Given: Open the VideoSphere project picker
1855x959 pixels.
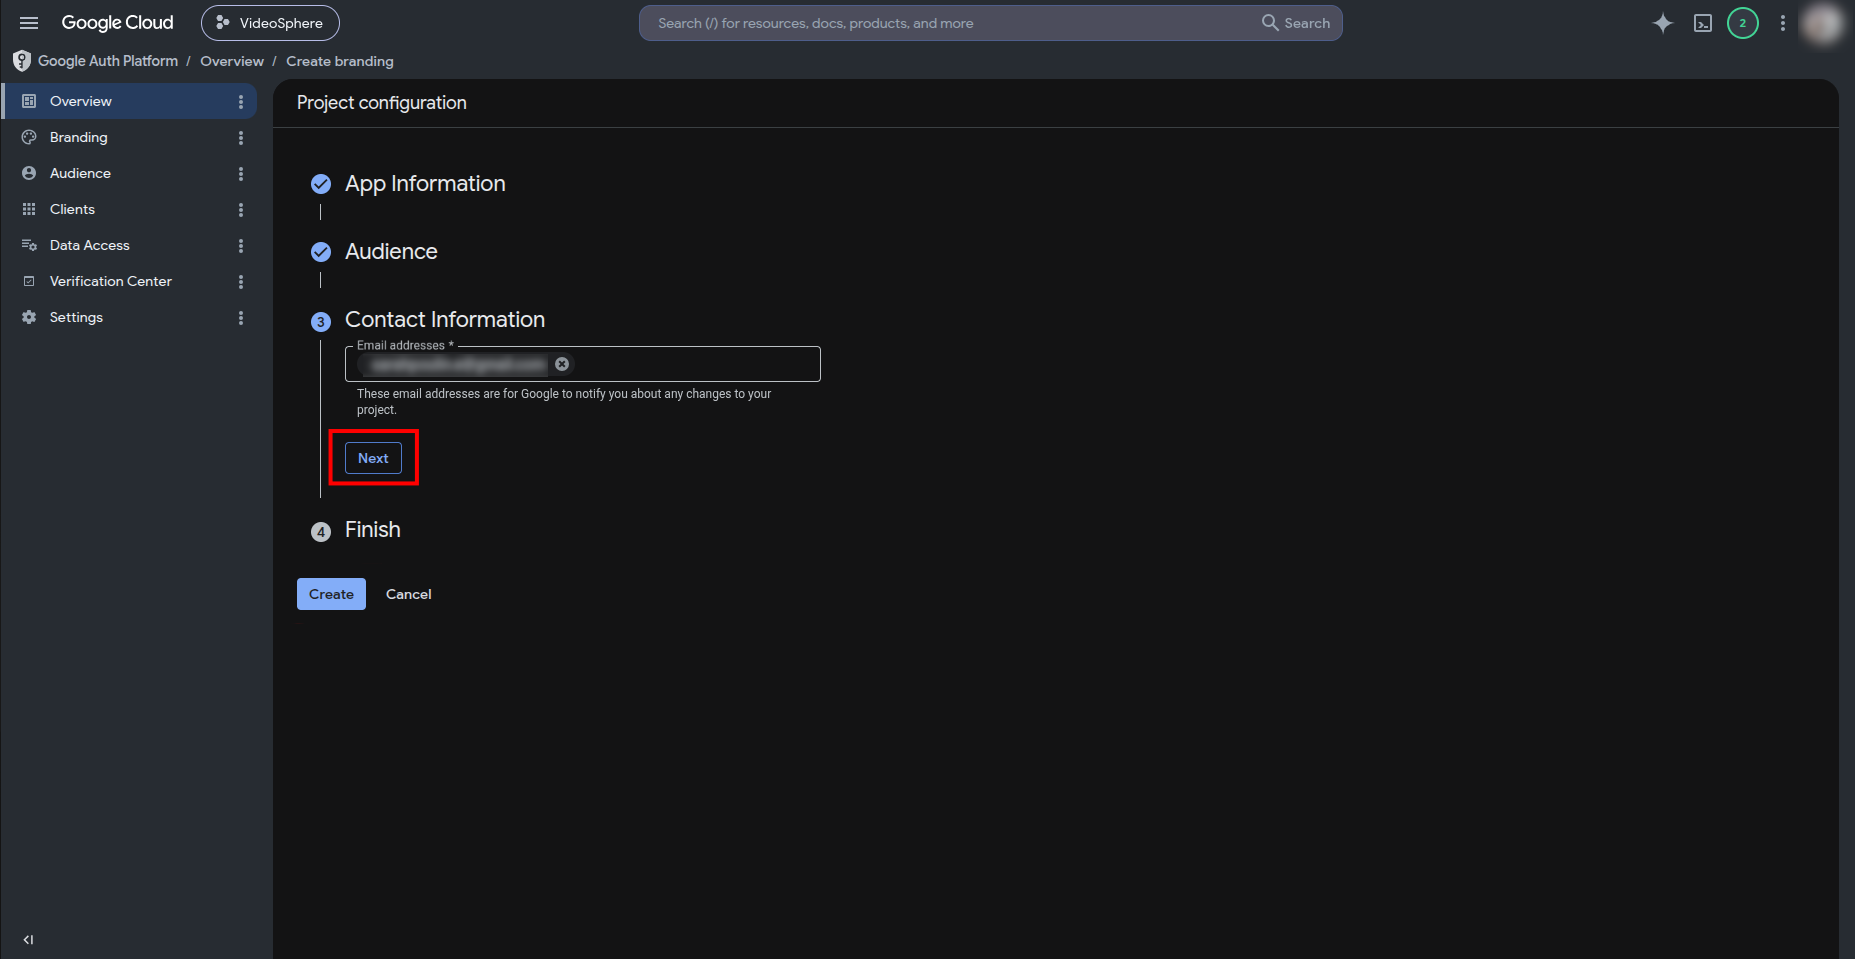Looking at the screenshot, I should 270,23.
